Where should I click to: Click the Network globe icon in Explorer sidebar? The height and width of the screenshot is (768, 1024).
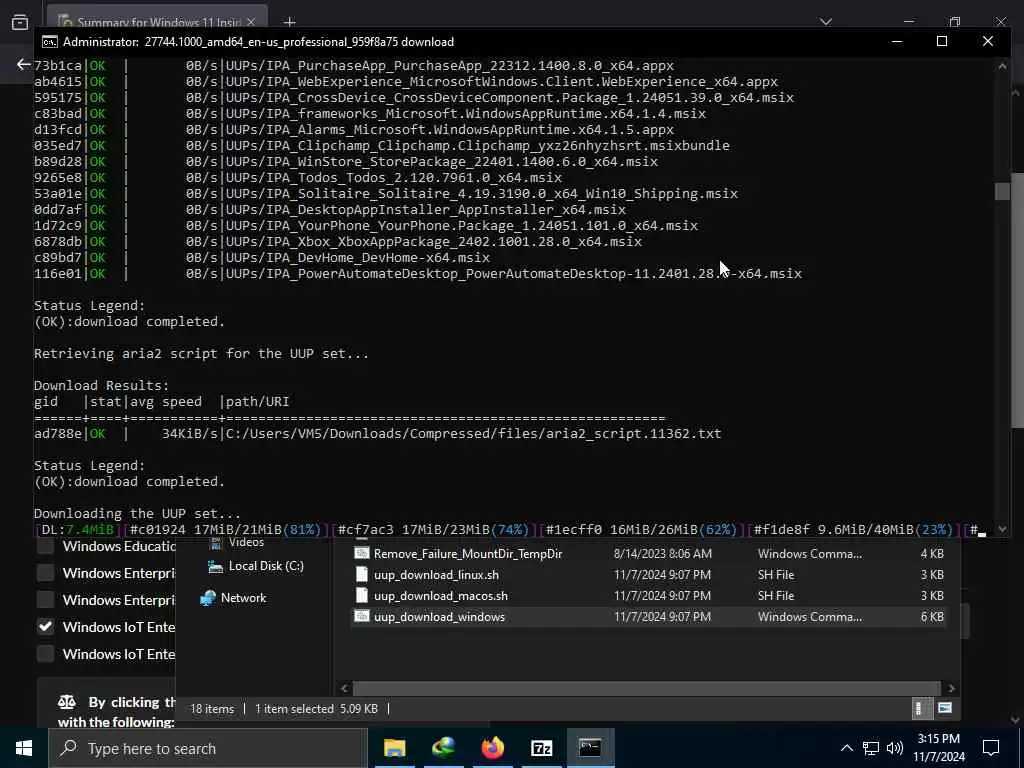208,598
